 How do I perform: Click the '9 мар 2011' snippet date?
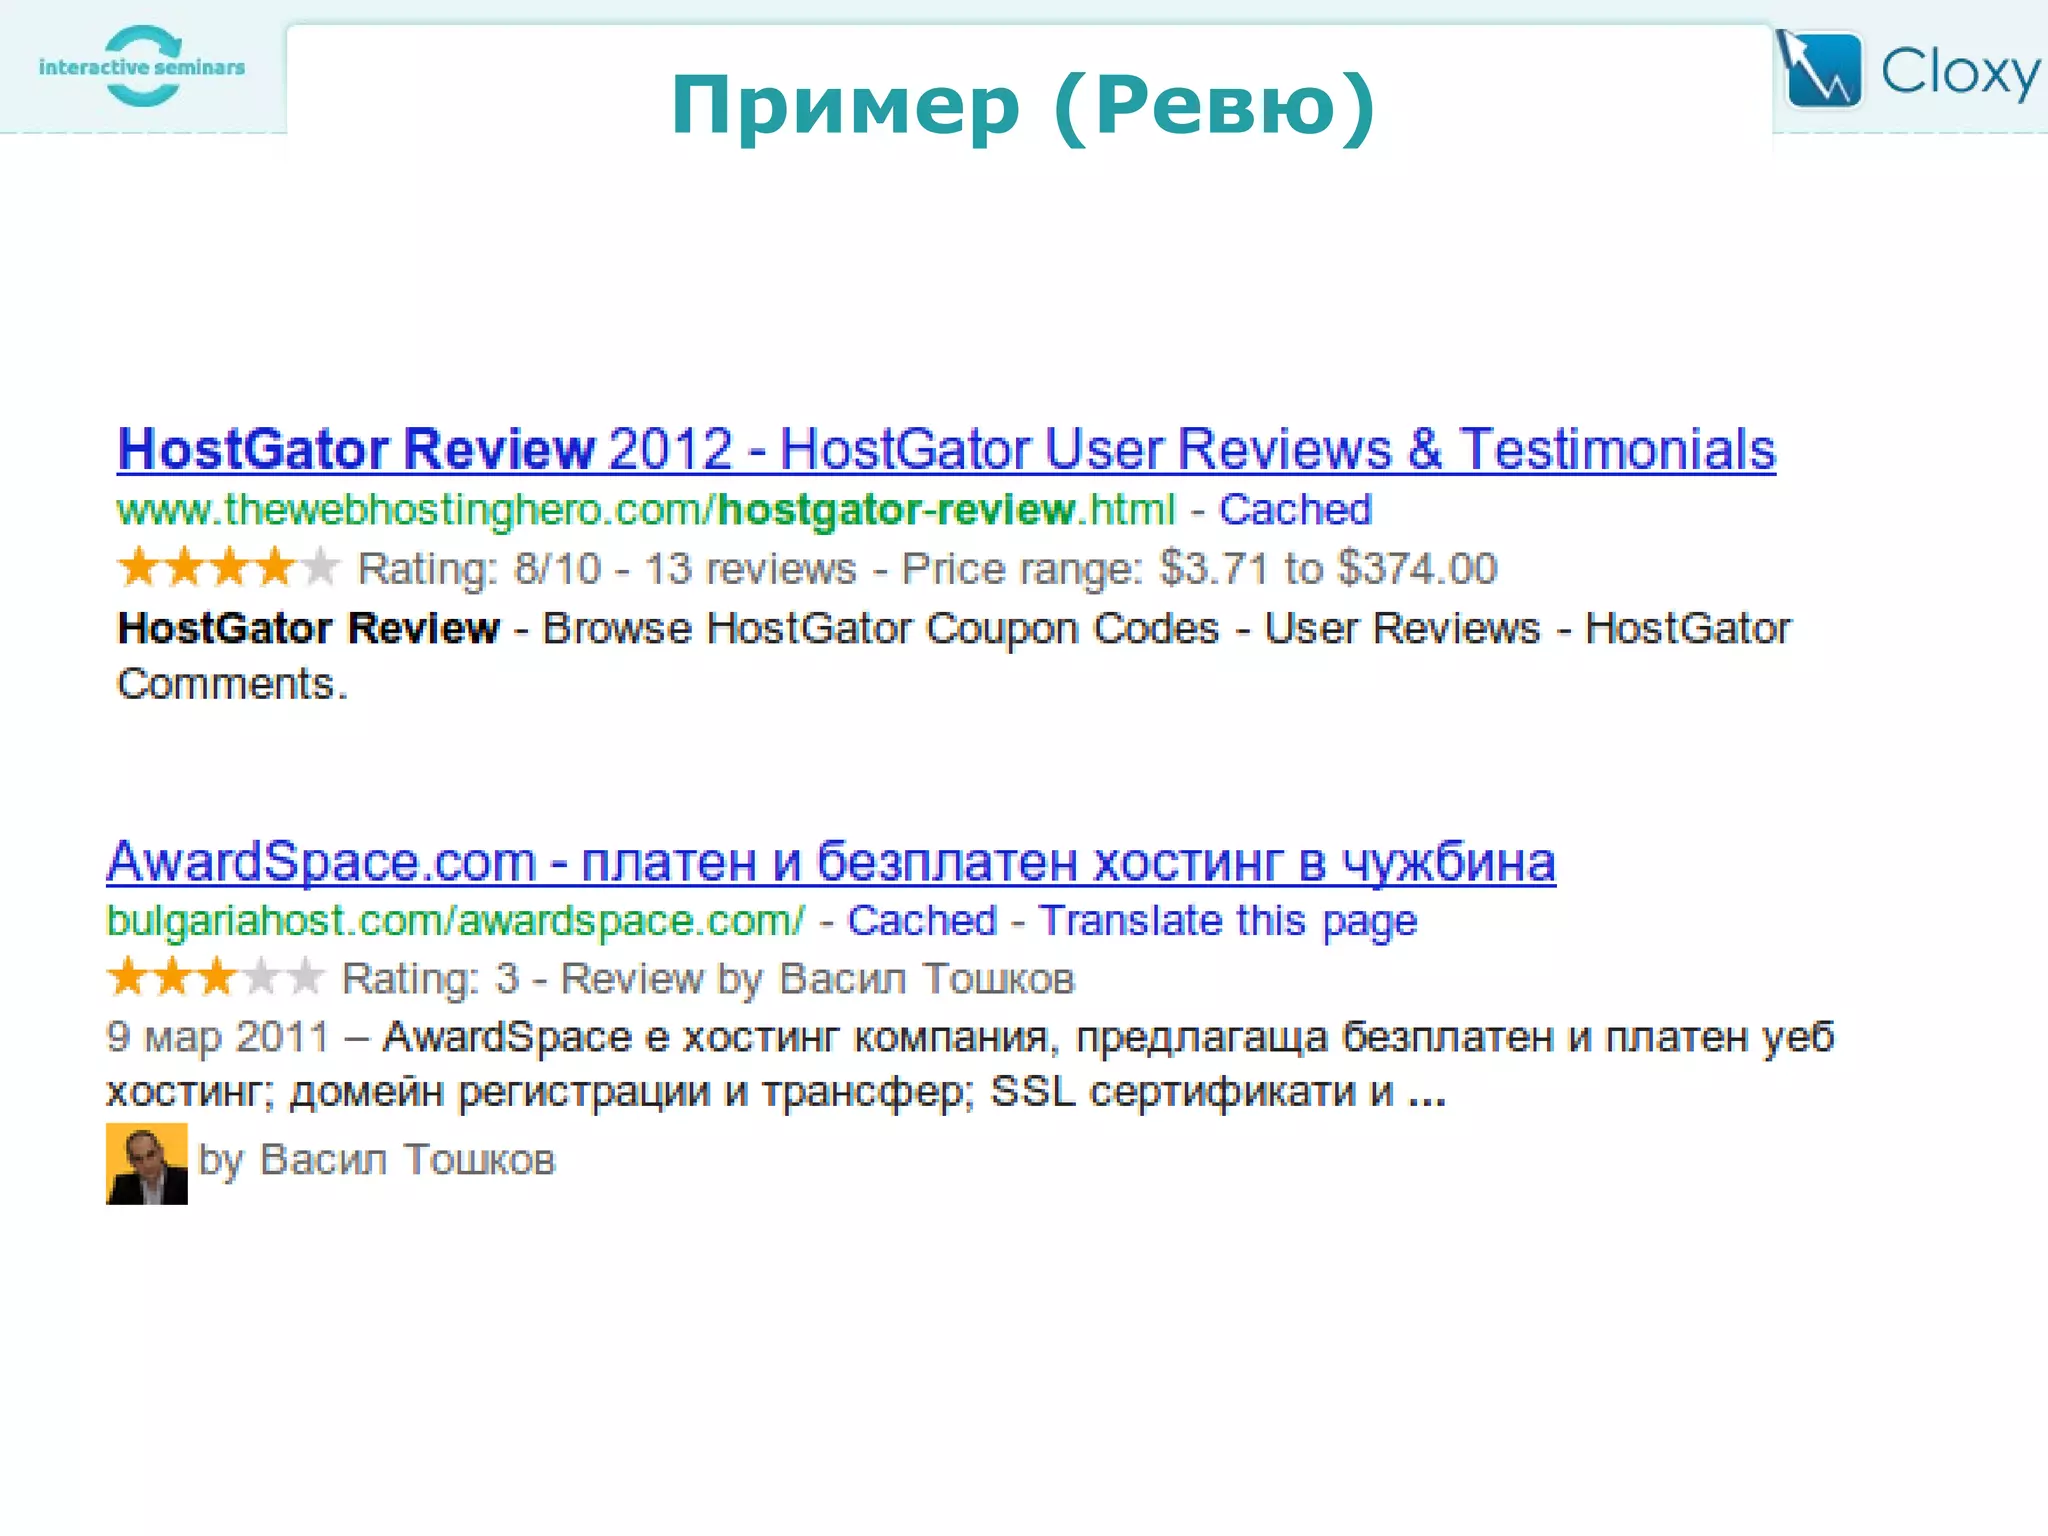pyautogui.click(x=218, y=1037)
